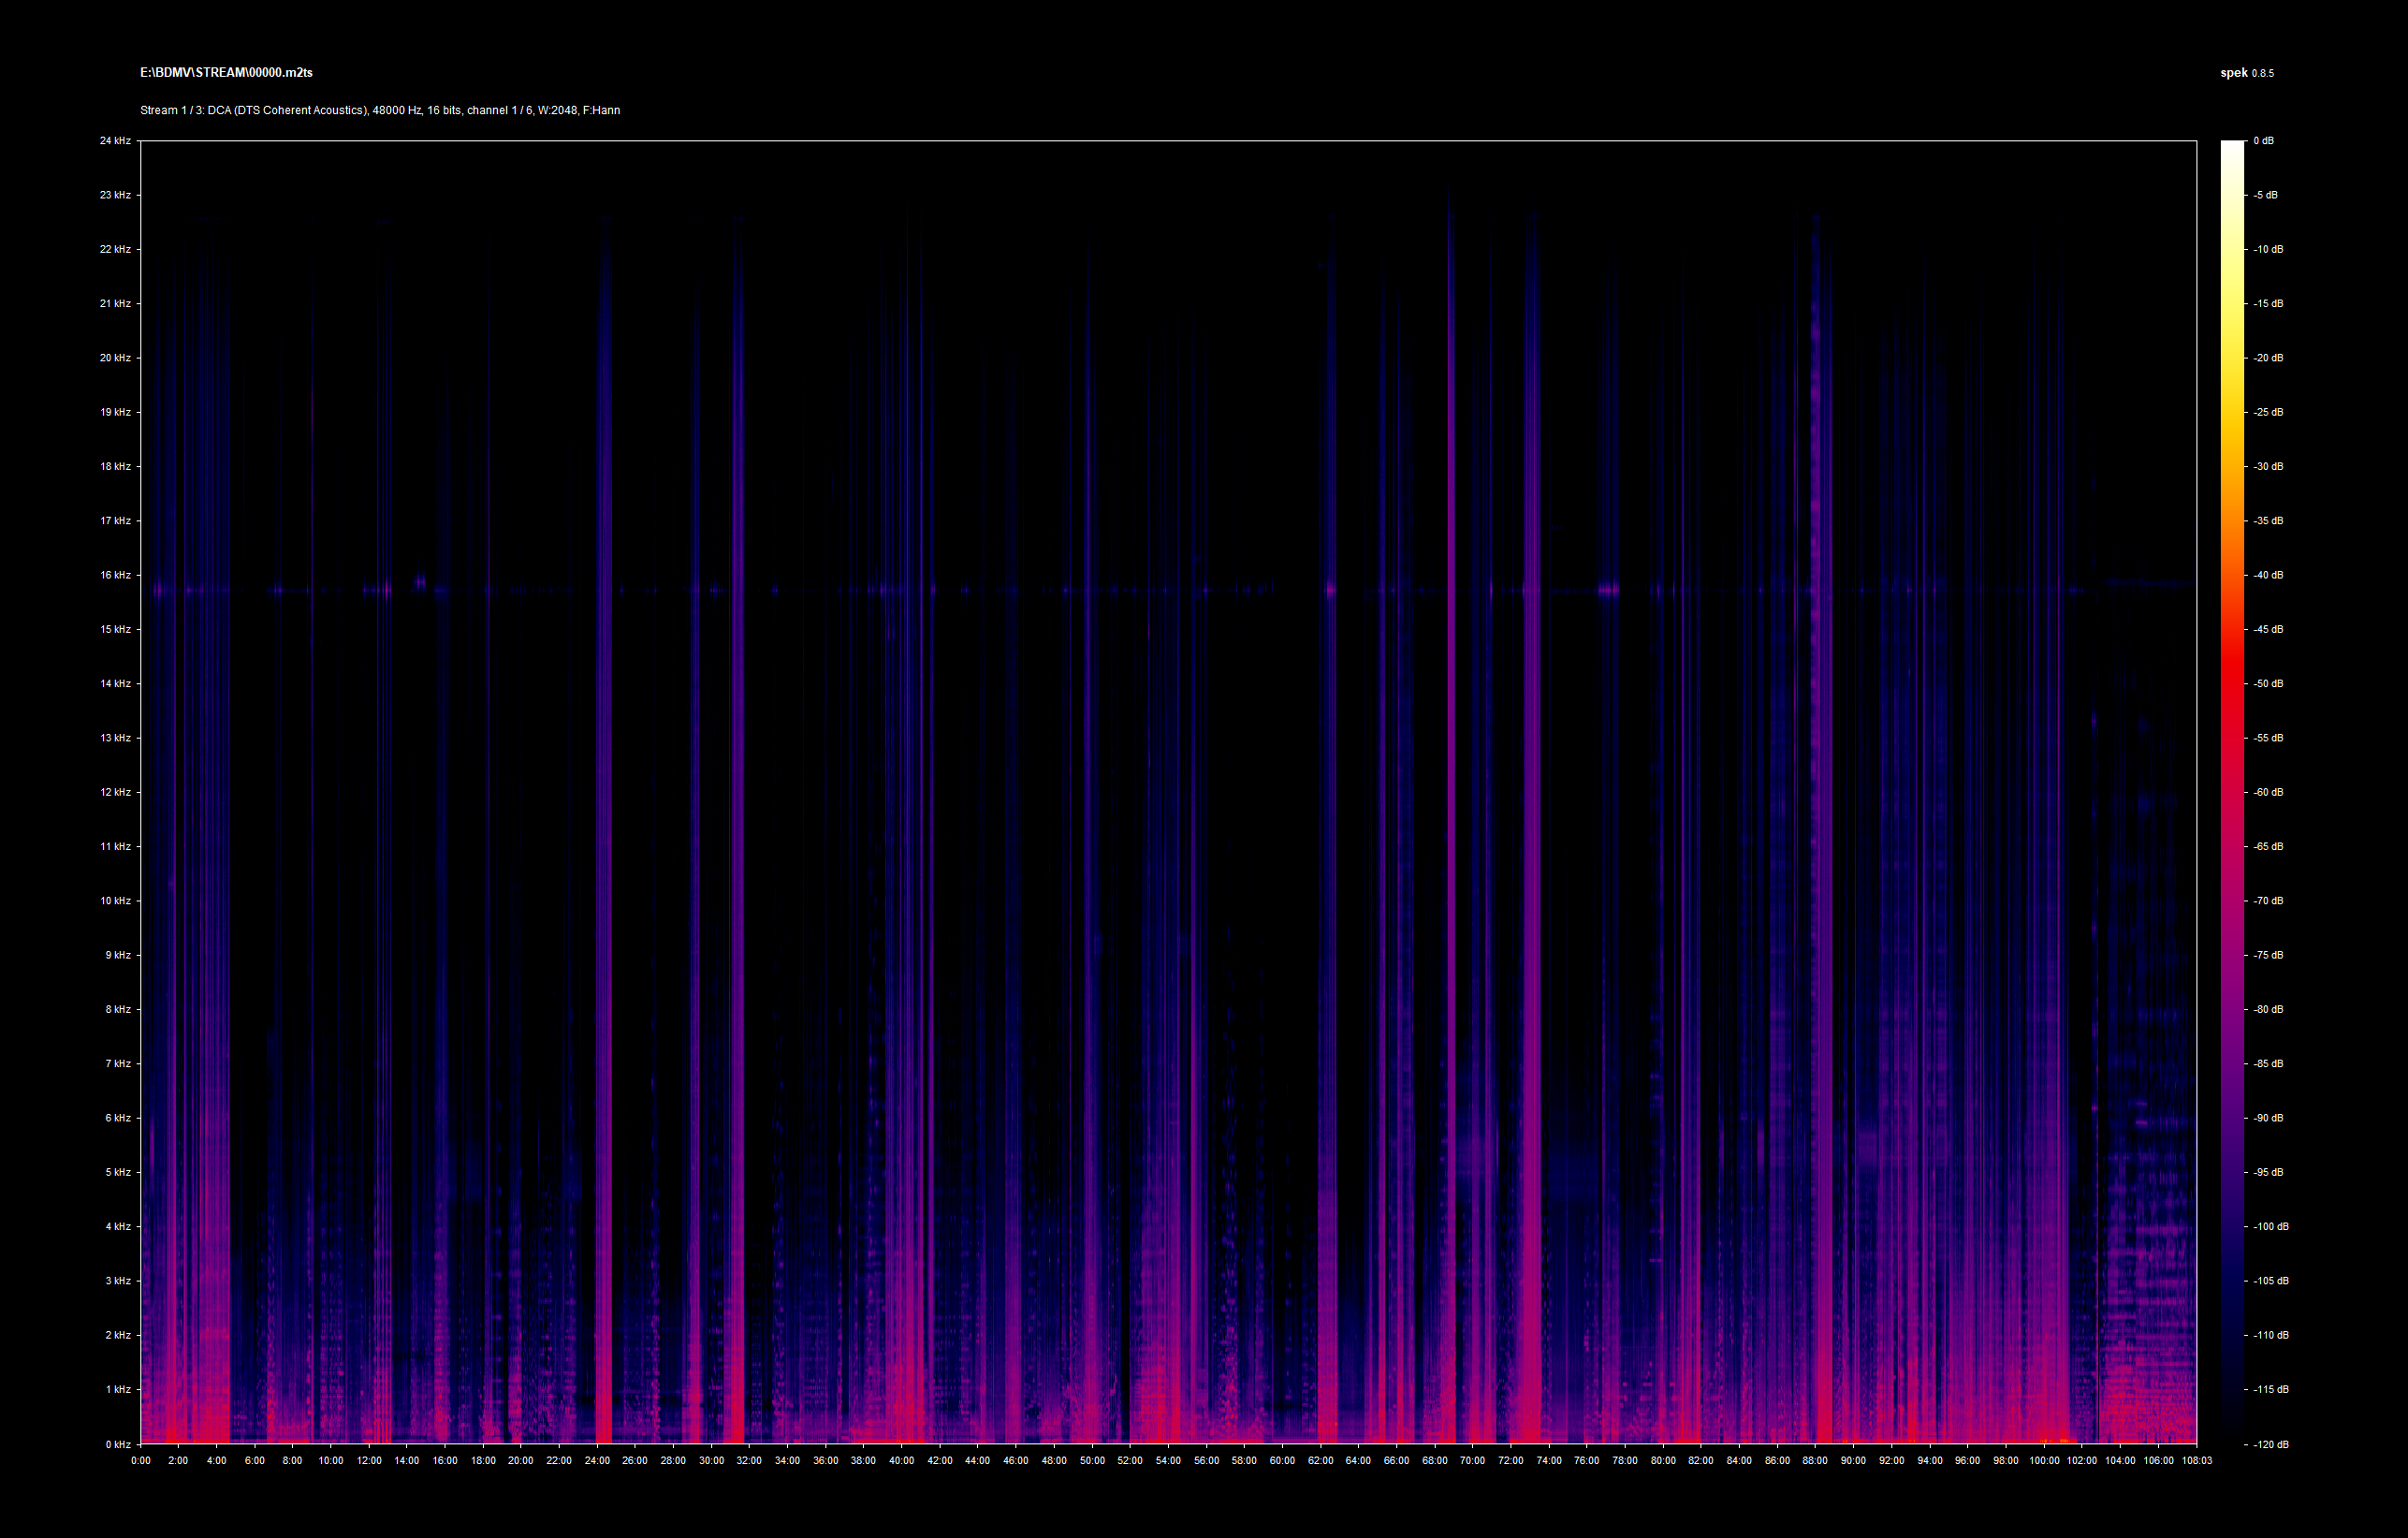Viewport: 2408px width, 1538px height.
Task: Click the -60 dB scale label
Action: pyautogui.click(x=2267, y=792)
